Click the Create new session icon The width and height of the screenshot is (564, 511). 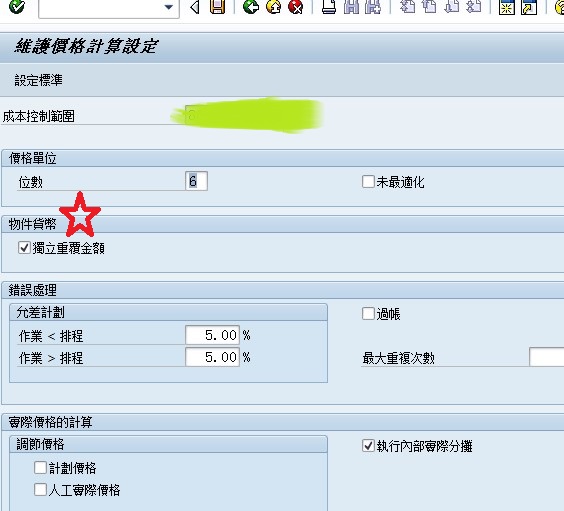(506, 6)
